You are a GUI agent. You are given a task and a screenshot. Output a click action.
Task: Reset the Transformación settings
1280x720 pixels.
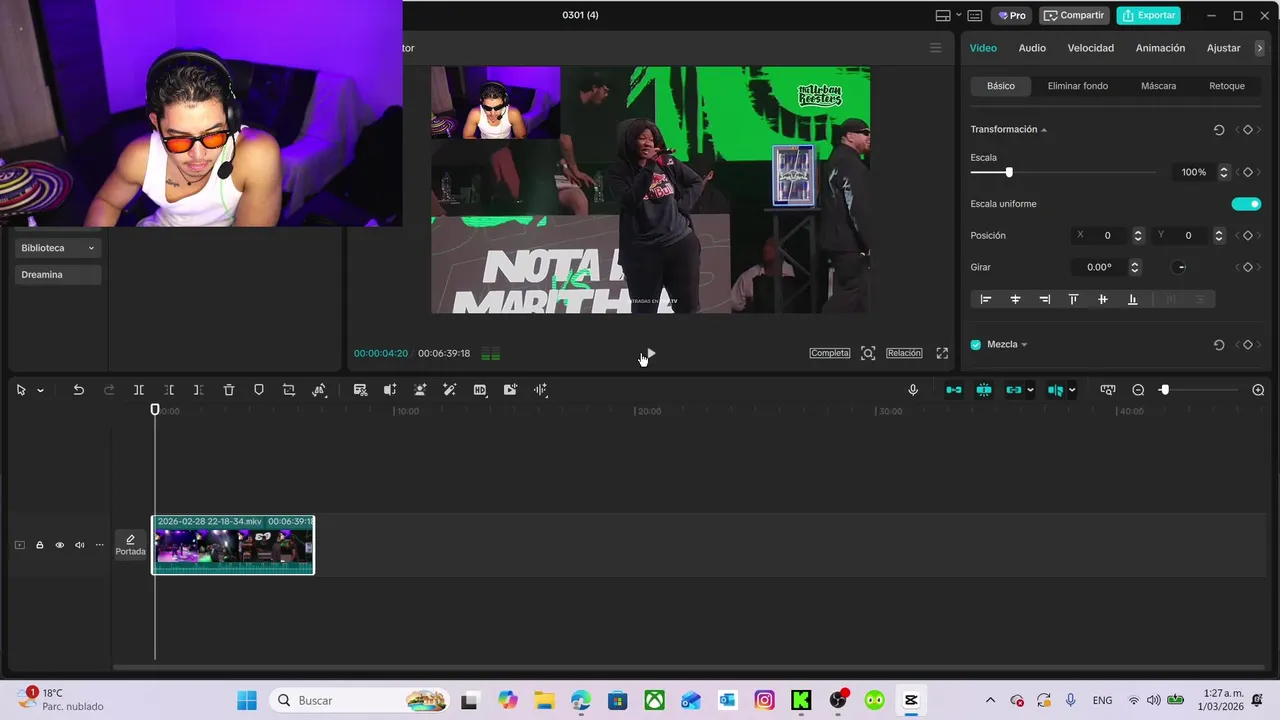(1219, 130)
